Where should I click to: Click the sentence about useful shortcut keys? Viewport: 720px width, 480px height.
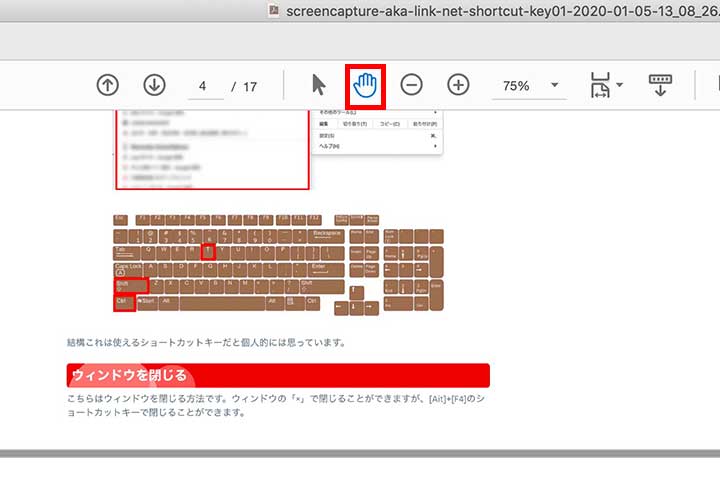point(206,342)
